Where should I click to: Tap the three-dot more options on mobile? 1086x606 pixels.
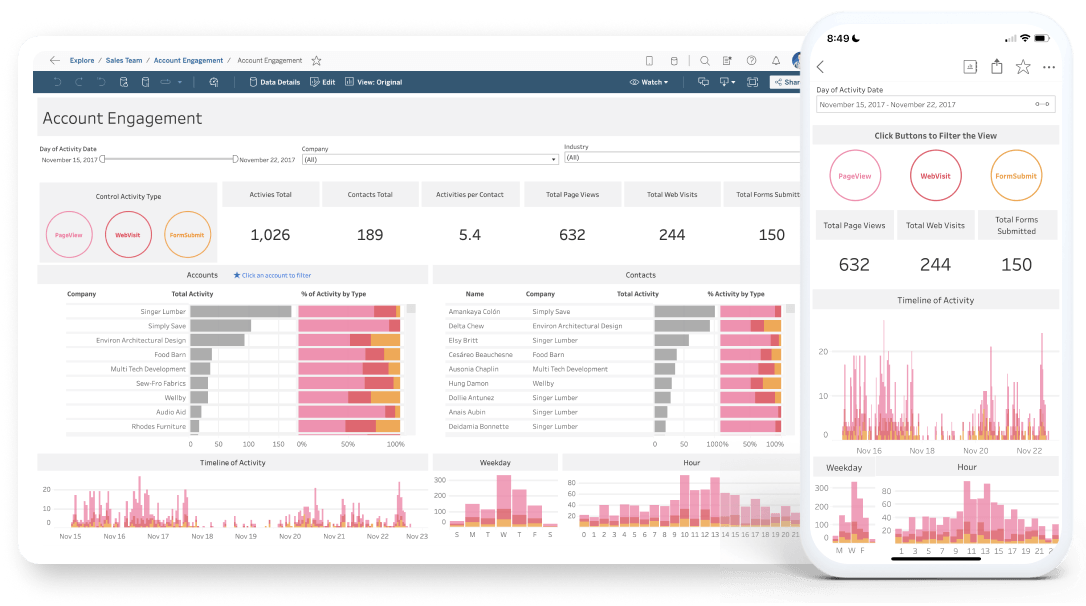click(1049, 67)
